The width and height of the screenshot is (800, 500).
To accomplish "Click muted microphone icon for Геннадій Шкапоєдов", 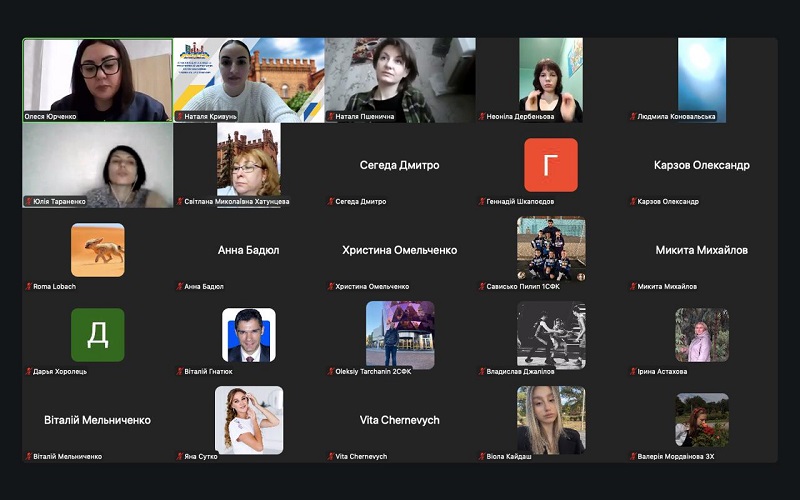I will pyautogui.click(x=482, y=201).
